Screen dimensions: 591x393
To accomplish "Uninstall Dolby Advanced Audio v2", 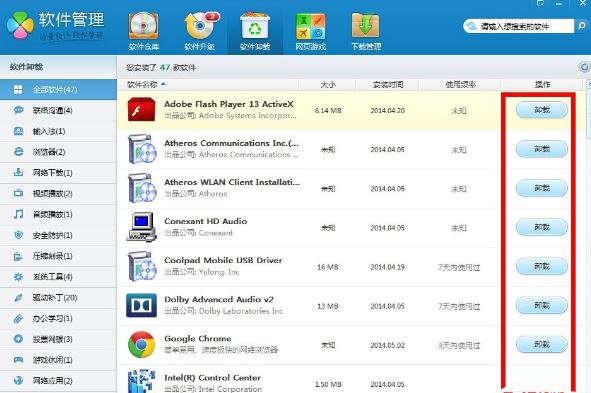I will 542,305.
